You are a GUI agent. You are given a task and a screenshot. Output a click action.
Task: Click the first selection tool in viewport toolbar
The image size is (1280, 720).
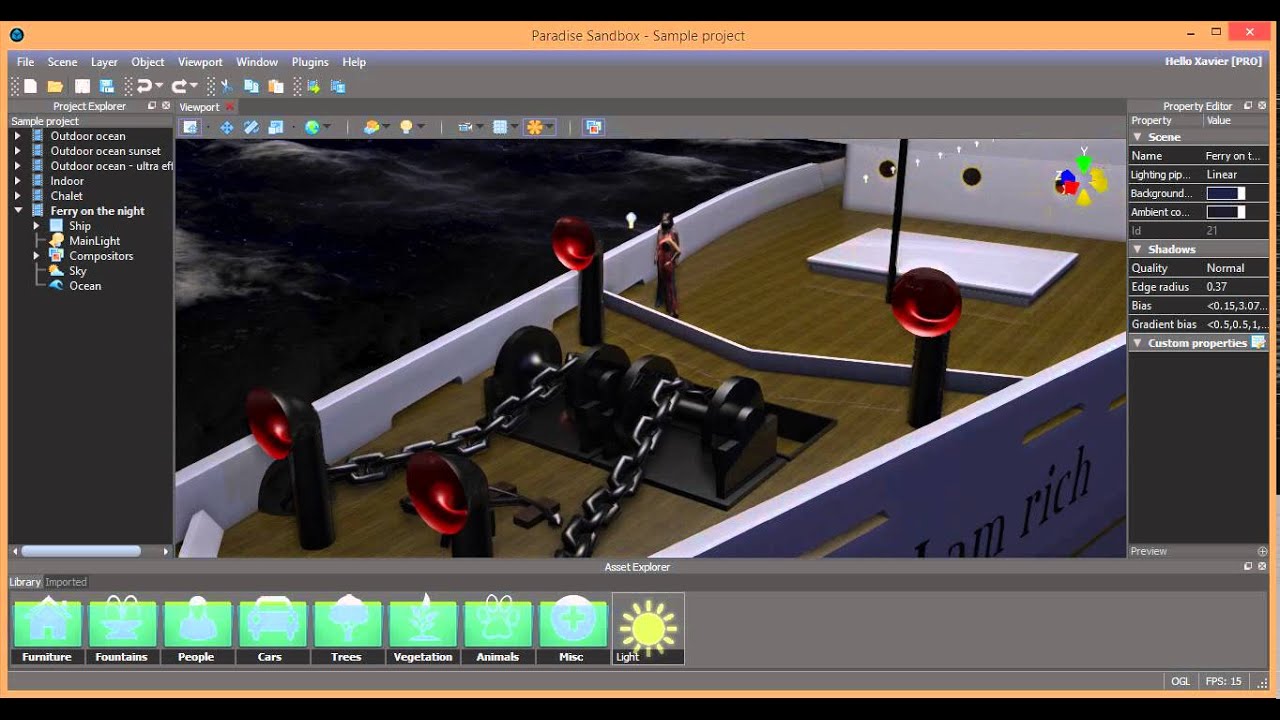(x=190, y=127)
